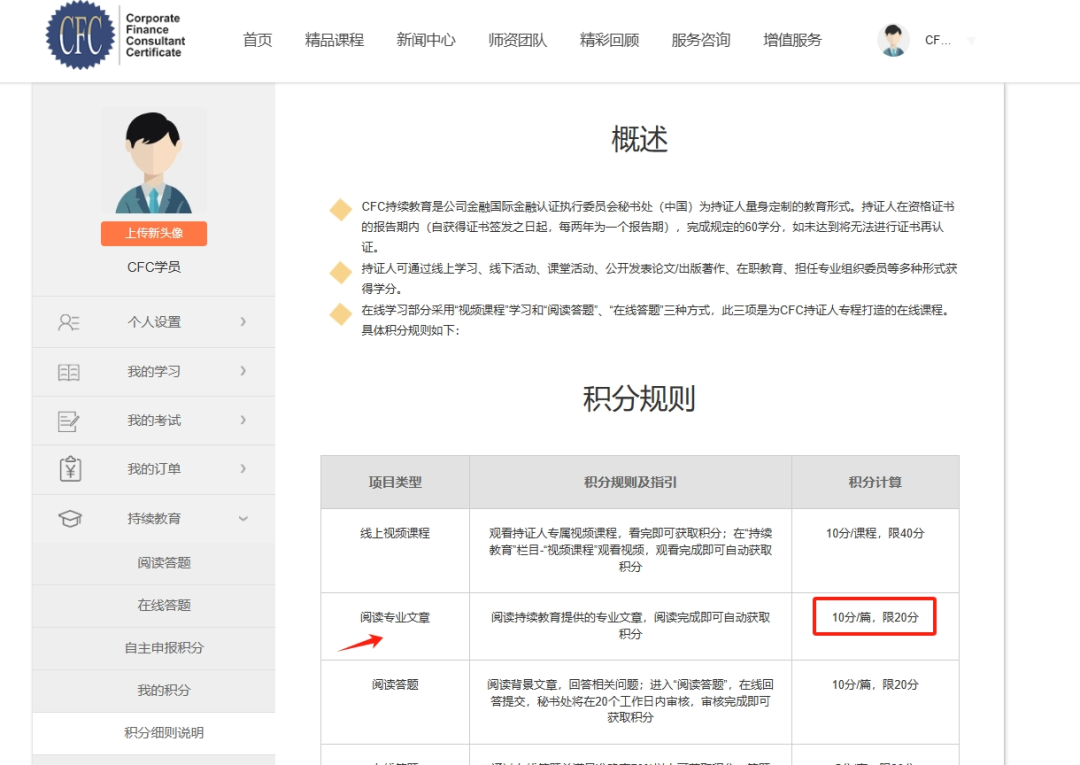Click the CFC logo badge

[x=81, y=36]
